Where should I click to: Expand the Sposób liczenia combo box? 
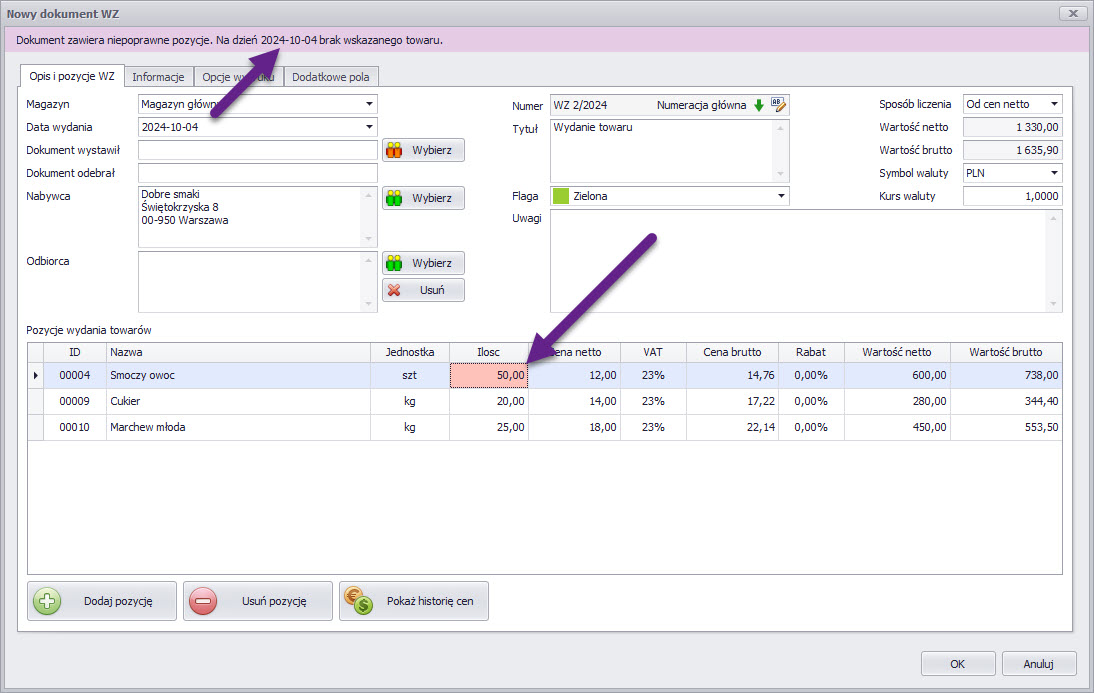tap(1053, 104)
